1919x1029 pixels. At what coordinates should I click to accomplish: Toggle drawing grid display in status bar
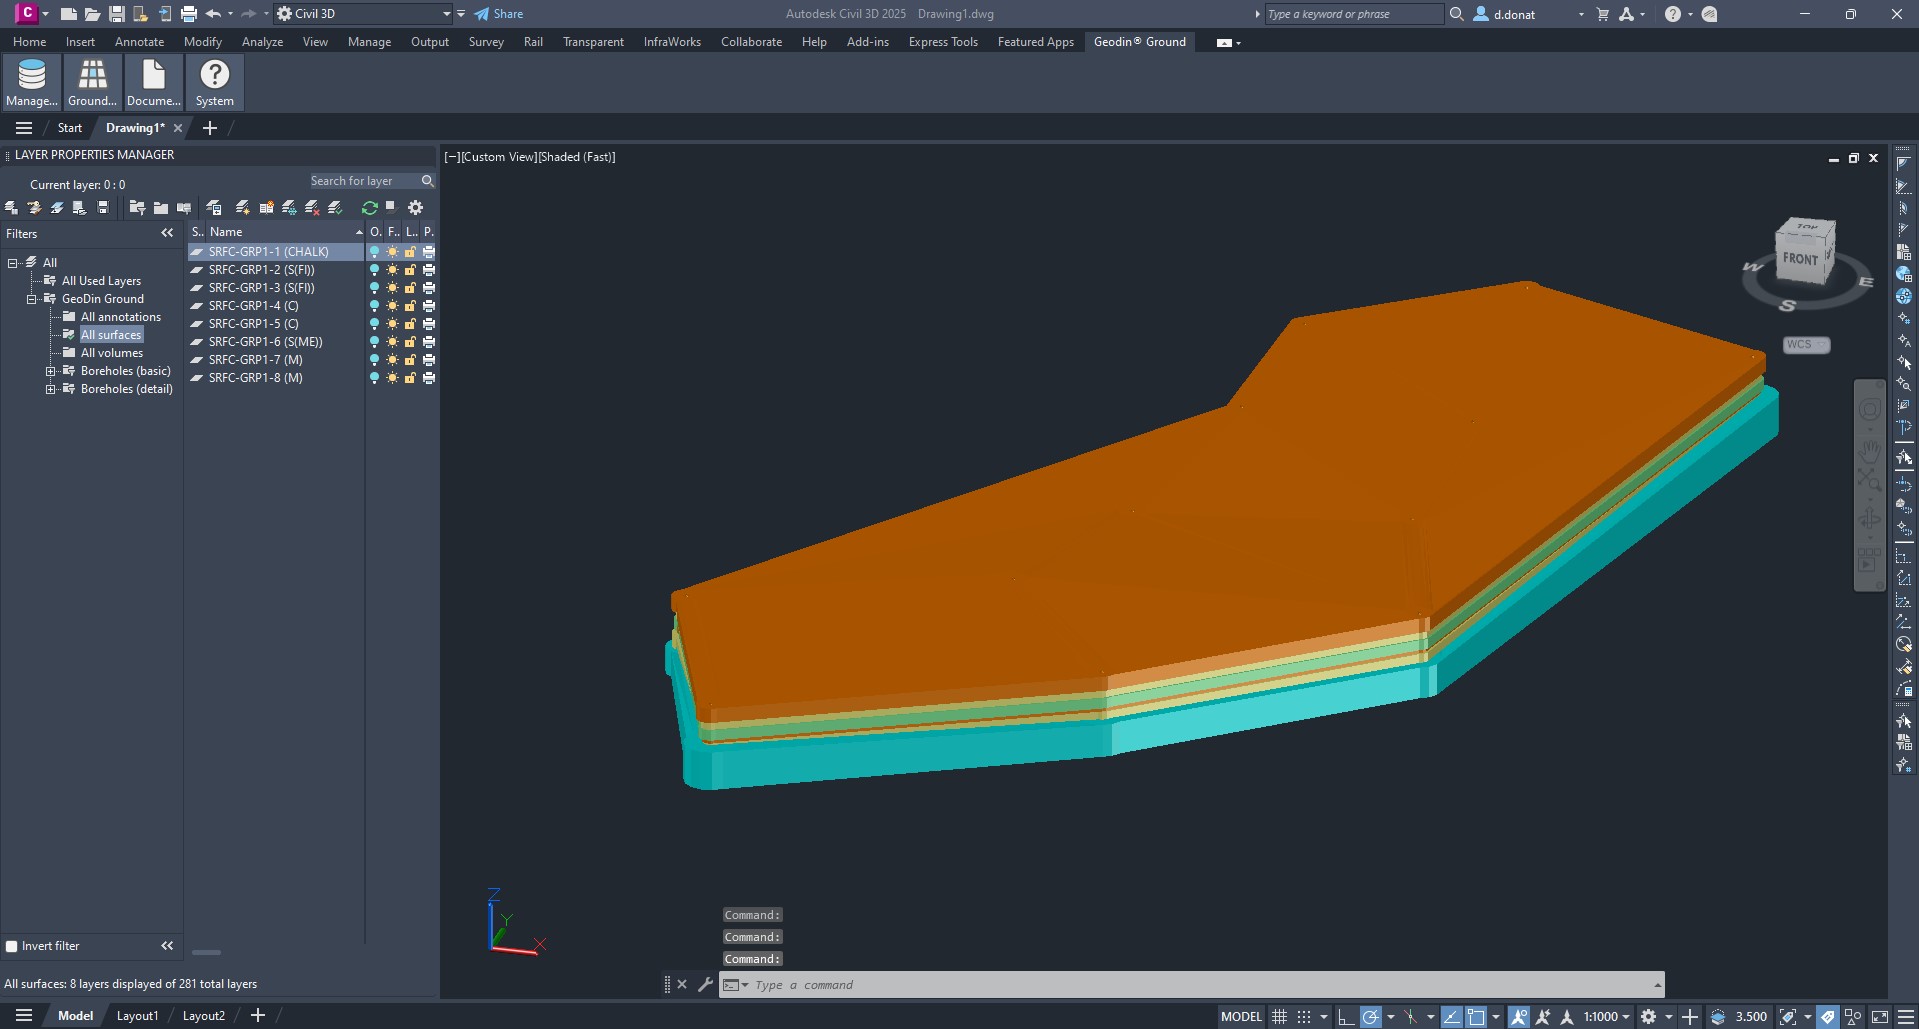click(1279, 1016)
